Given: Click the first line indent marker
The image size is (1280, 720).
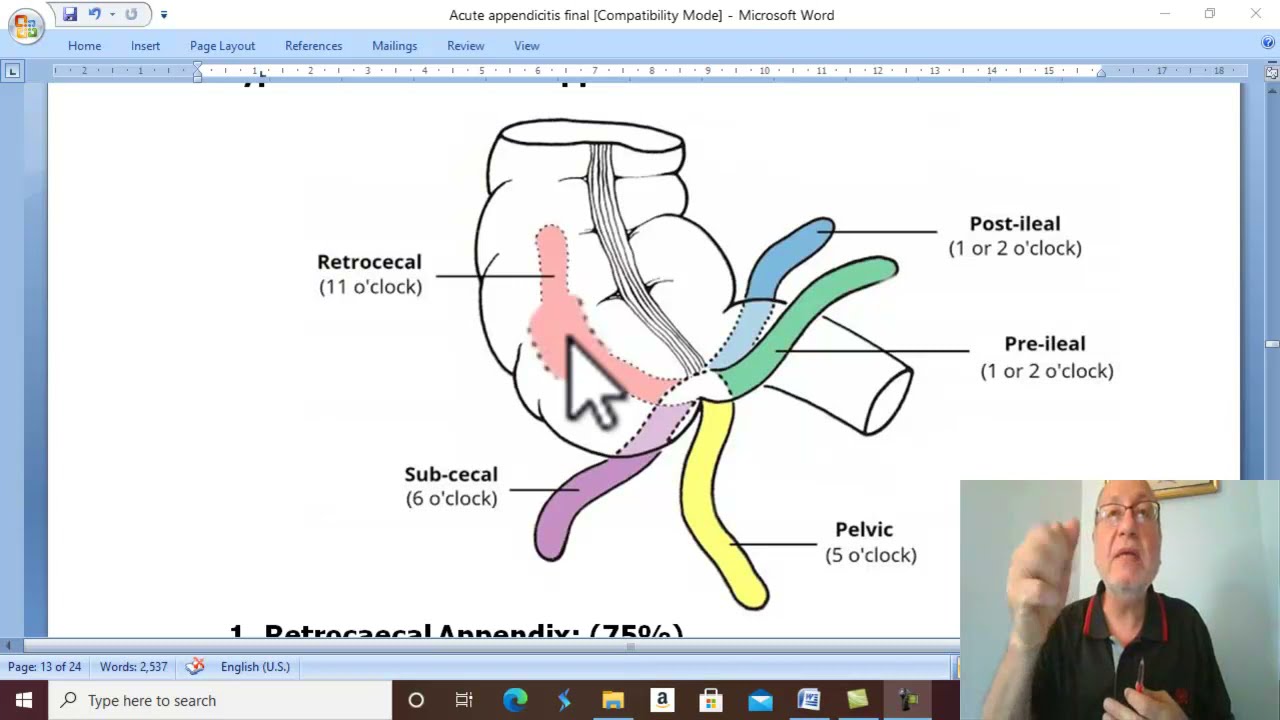Looking at the screenshot, I should (x=197, y=67).
